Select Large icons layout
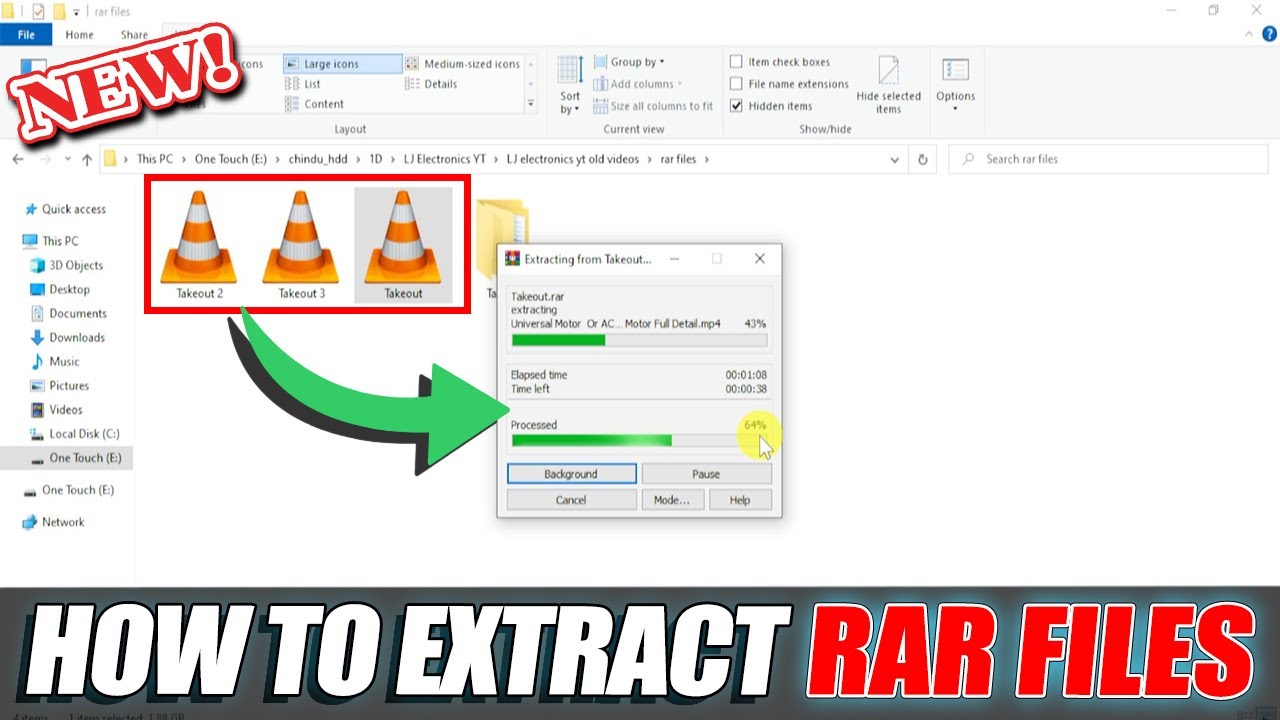Screen dimensions: 1280x720 tap(342, 64)
